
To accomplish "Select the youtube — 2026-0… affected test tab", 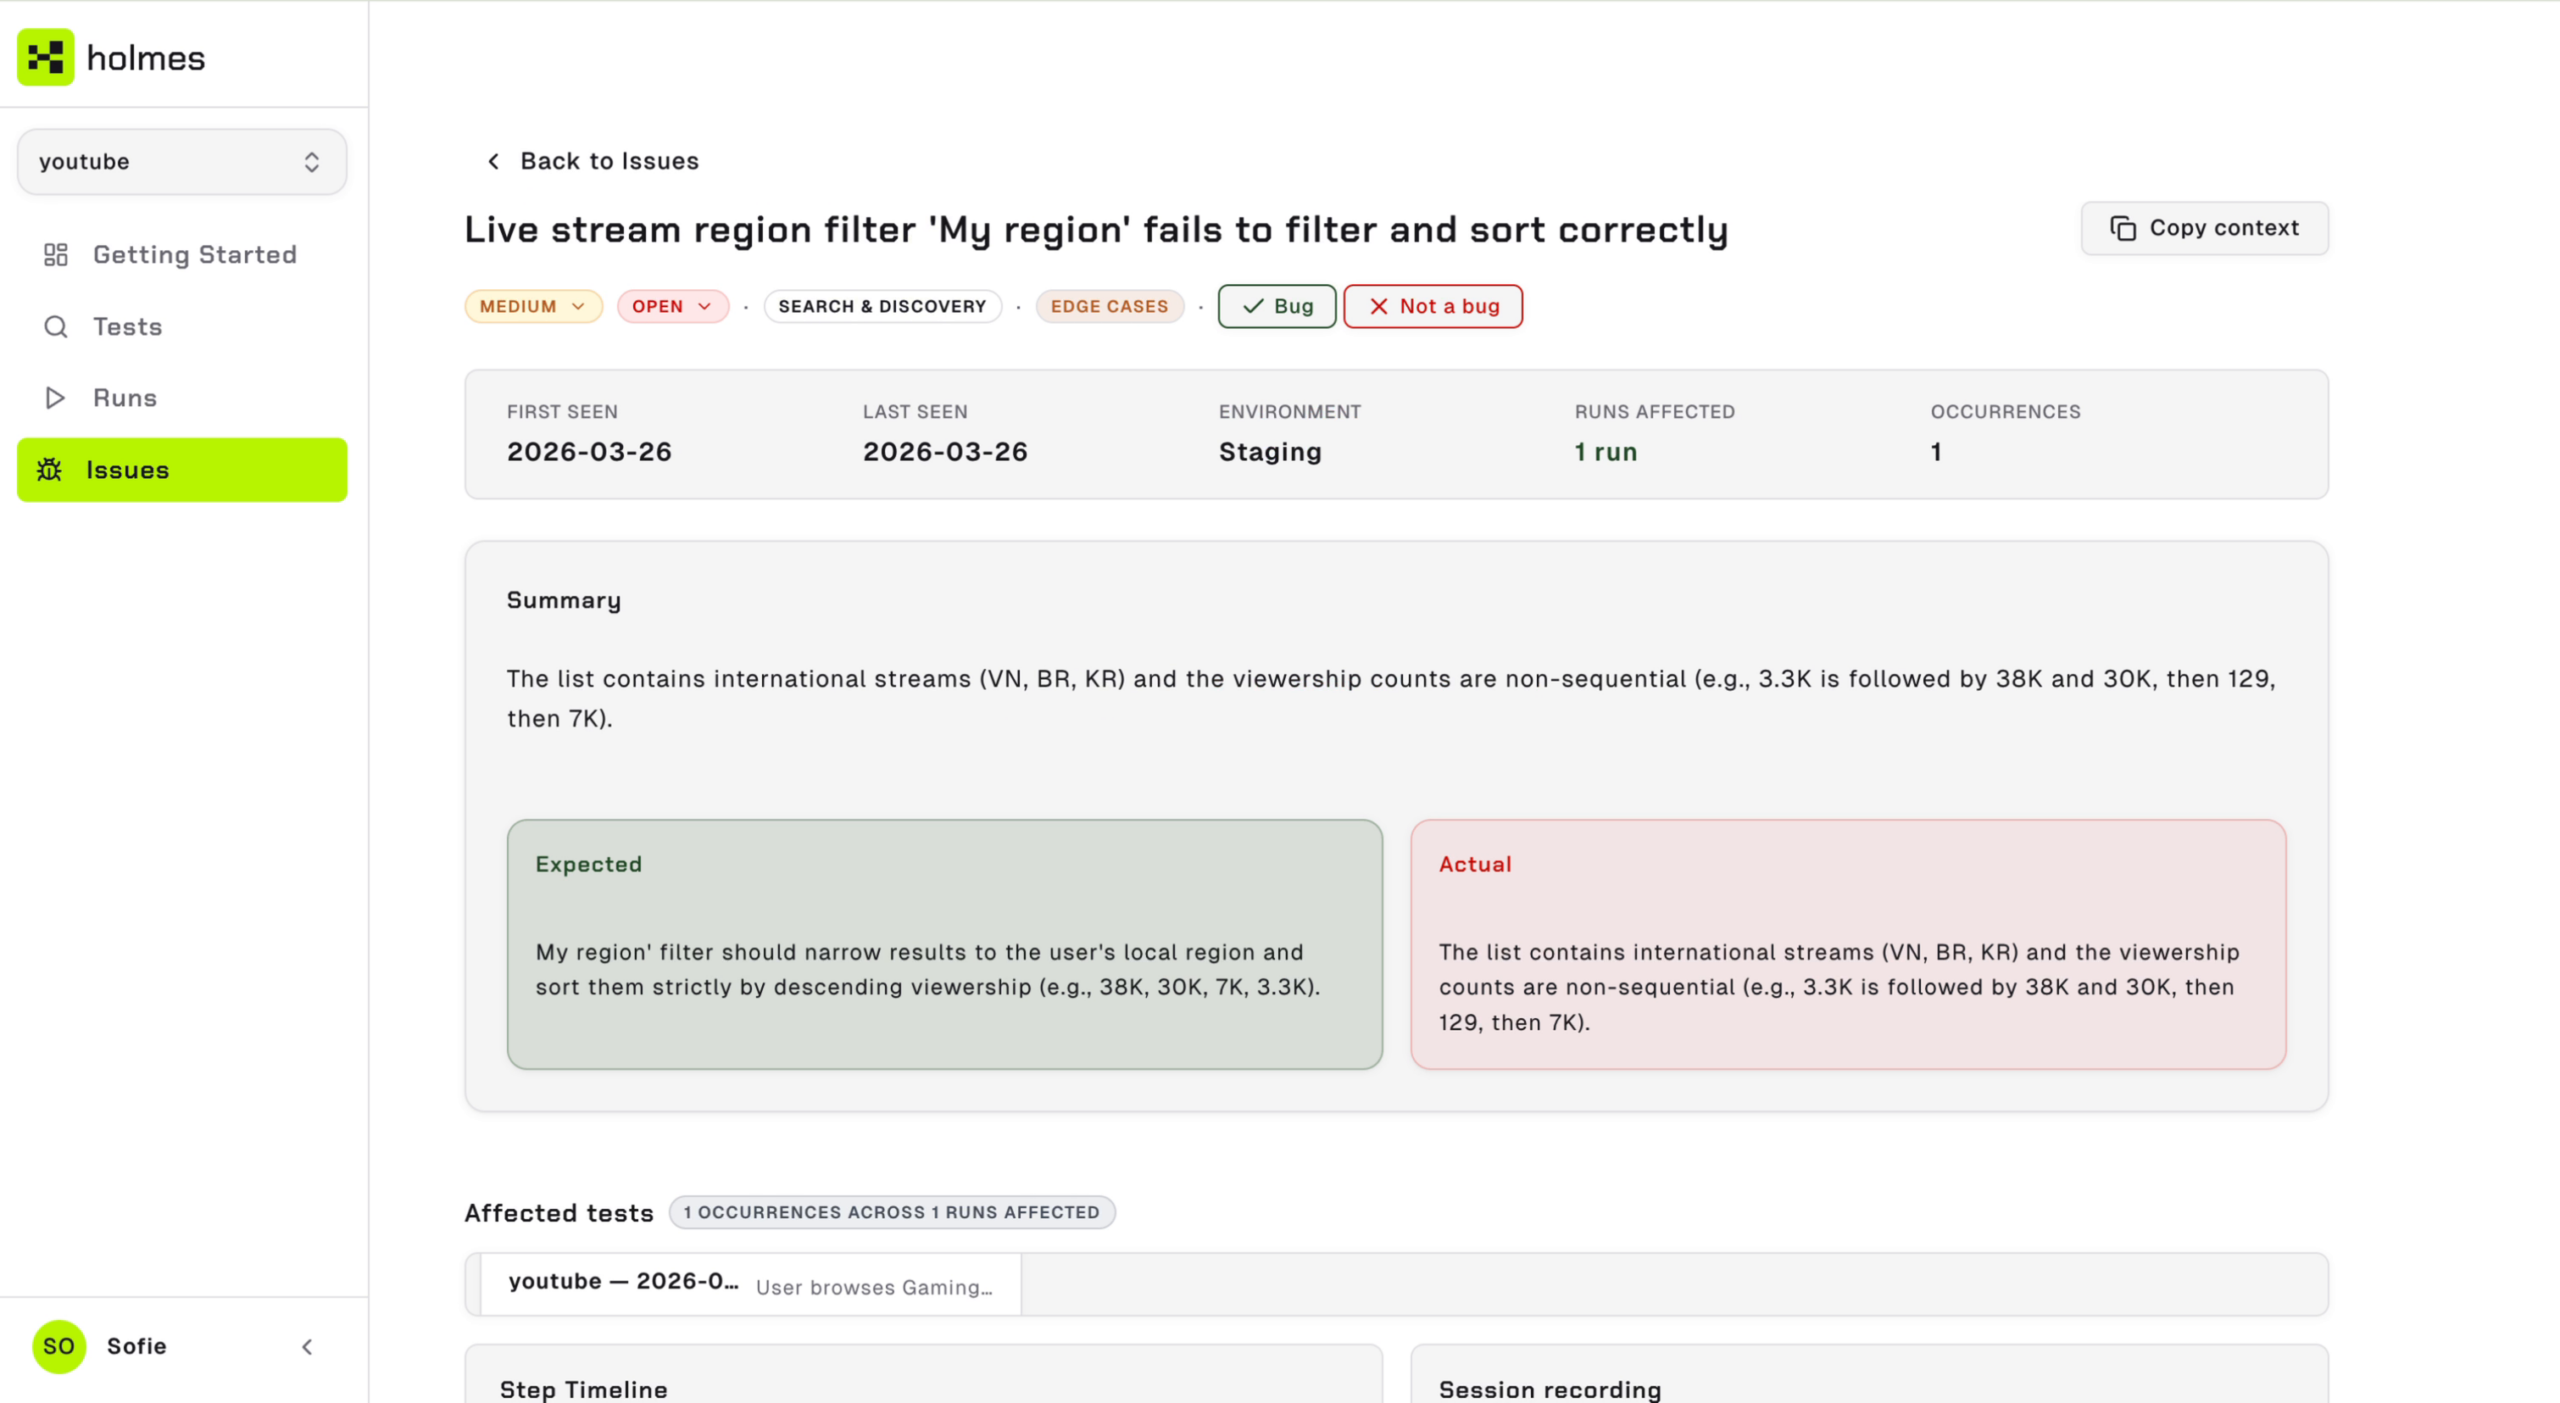I will [x=751, y=1284].
